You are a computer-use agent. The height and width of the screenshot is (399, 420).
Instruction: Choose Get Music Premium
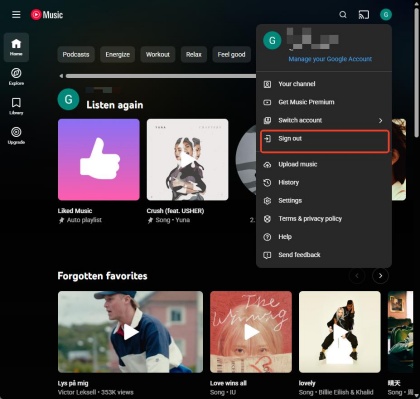point(324,102)
